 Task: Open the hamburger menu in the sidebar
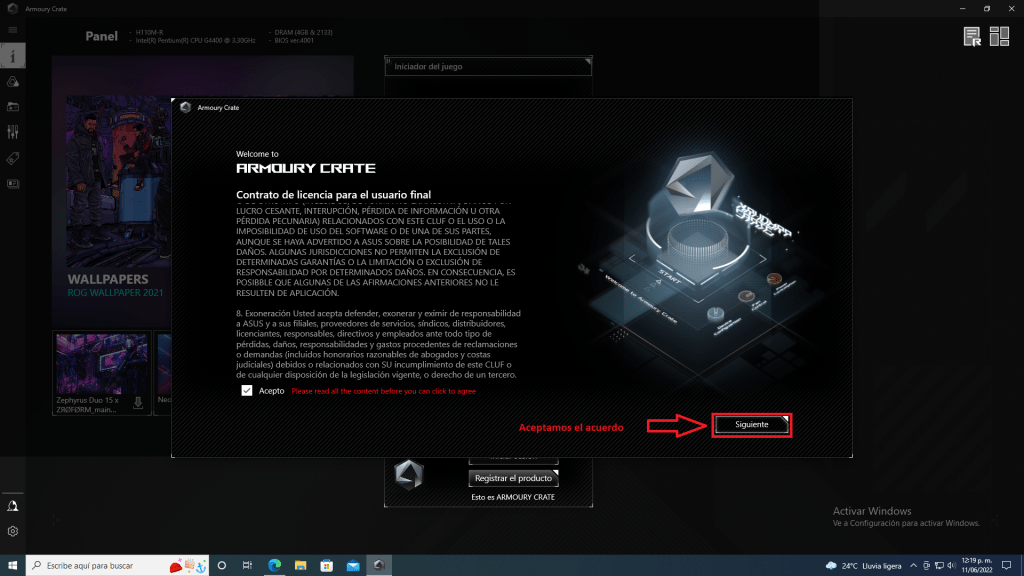[13, 31]
